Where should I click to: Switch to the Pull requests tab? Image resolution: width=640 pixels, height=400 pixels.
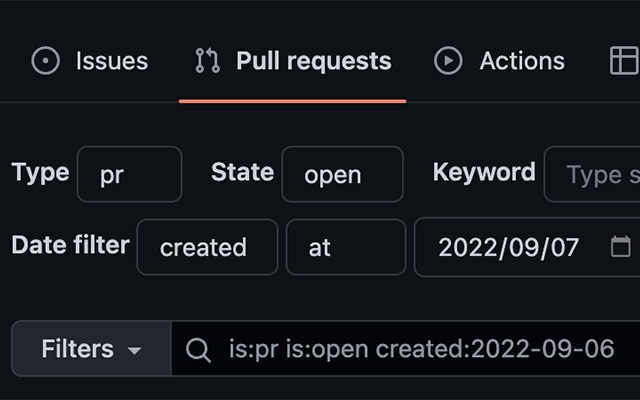coord(313,61)
